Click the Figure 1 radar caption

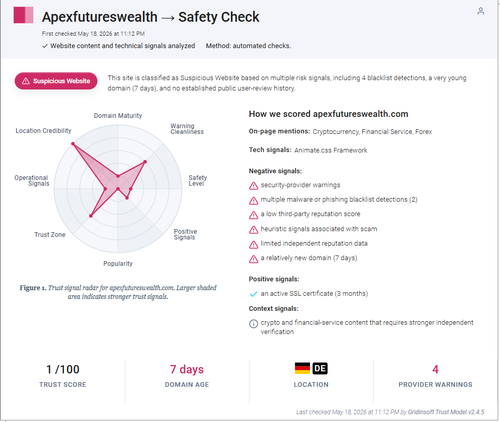point(118,292)
